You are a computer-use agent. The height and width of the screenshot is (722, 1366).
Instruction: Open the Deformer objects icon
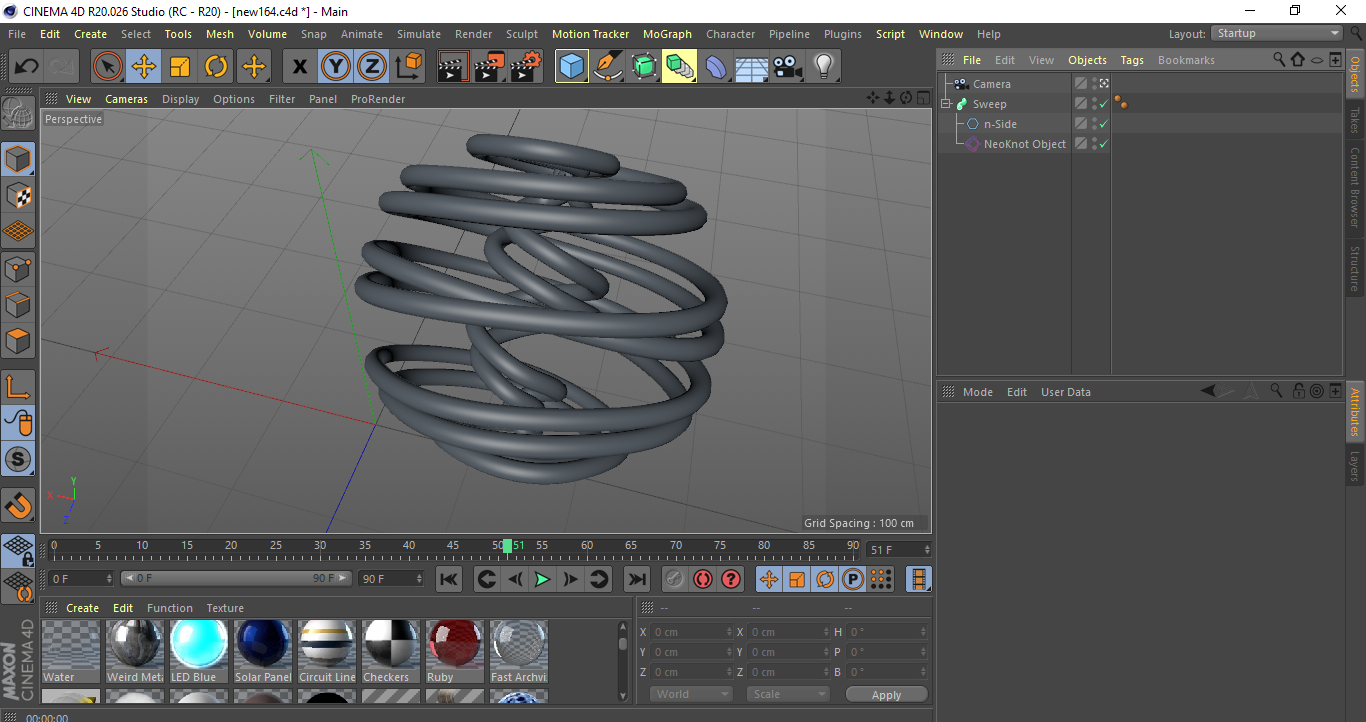pyautogui.click(x=716, y=67)
